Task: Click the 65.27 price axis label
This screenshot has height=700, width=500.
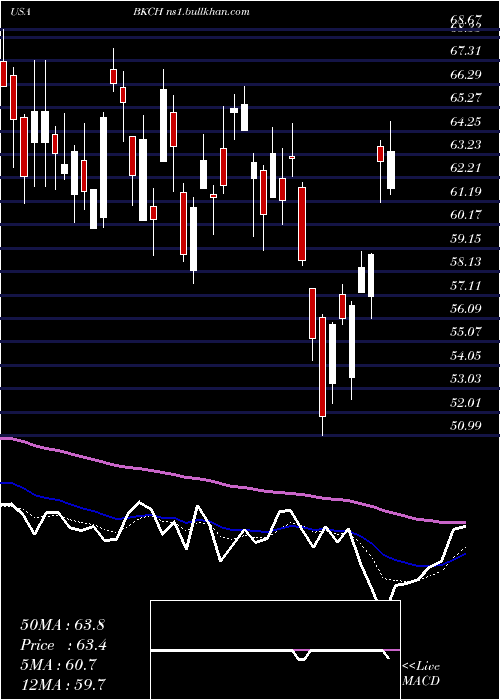Action: pyautogui.click(x=465, y=98)
